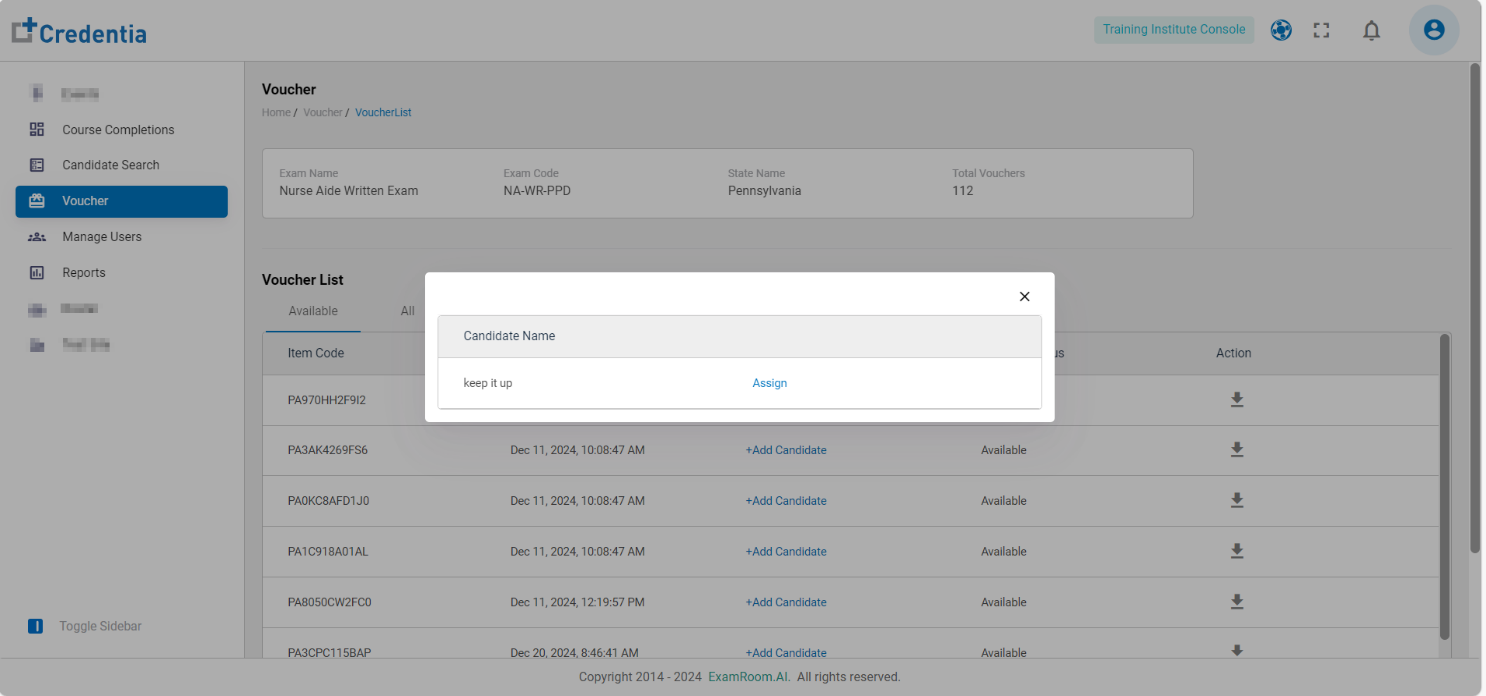Click the Candidate Name header in dialog
The image size is (1486, 696).
[509, 336]
